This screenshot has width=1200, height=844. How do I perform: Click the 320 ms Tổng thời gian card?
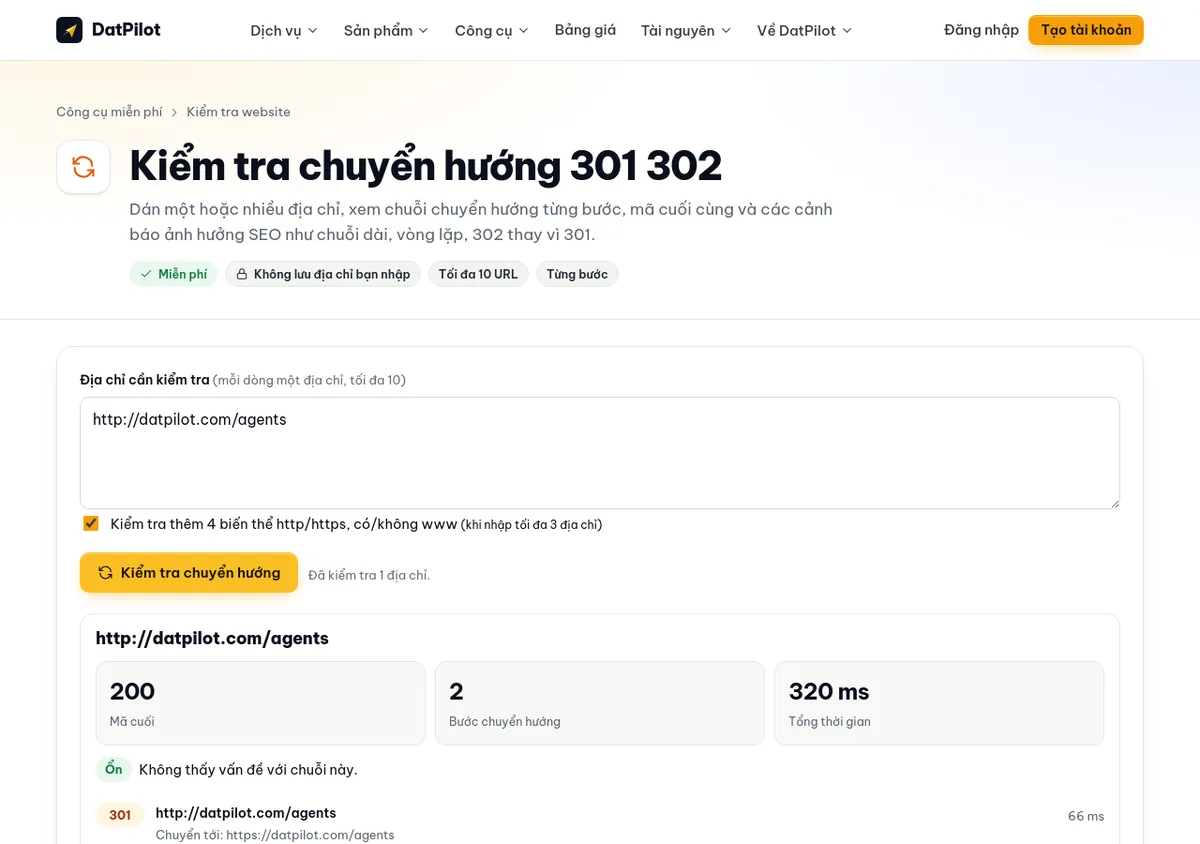tap(939, 703)
